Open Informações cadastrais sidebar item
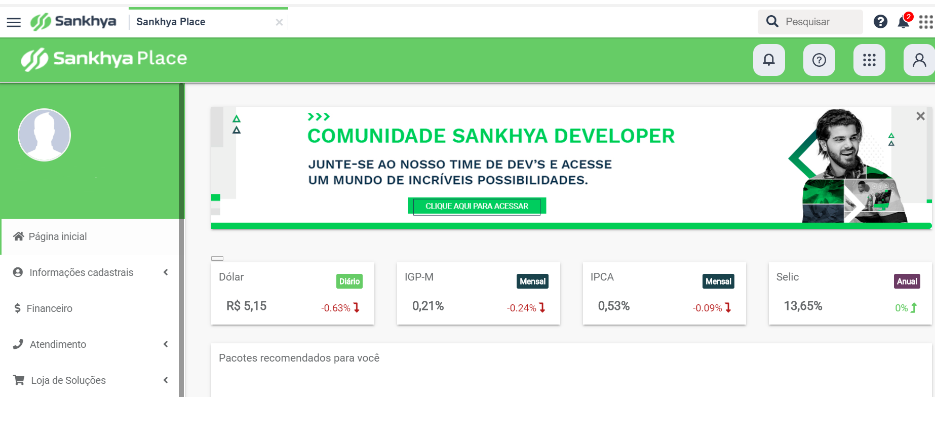Viewport: 951px width, 430px height. (90, 272)
